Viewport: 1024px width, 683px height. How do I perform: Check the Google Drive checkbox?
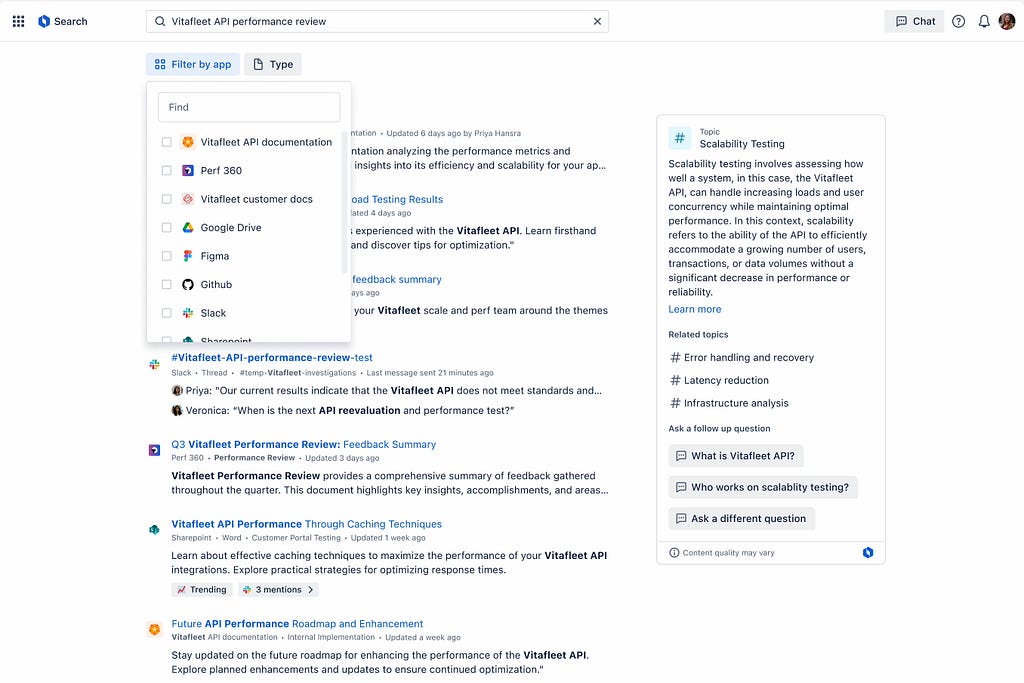(167, 227)
